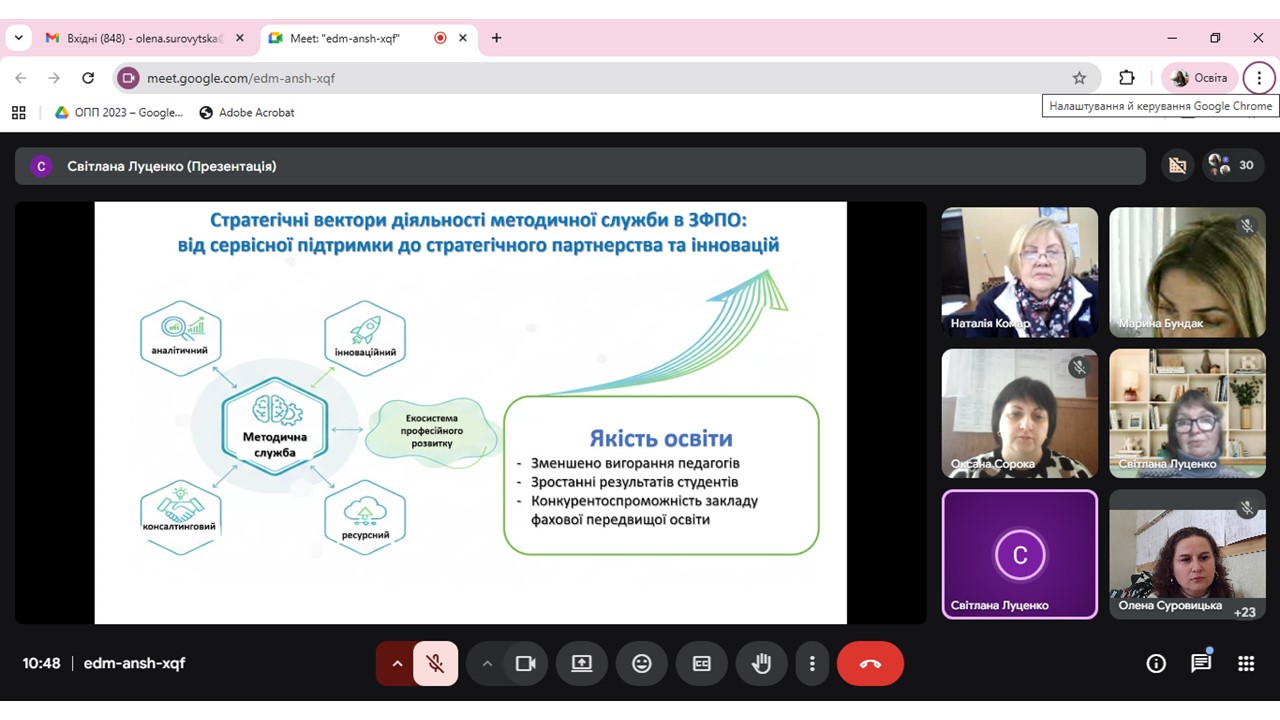Image resolution: width=1280 pixels, height=720 pixels.
Task: Open the emoji reactions button
Action: [x=642, y=664]
